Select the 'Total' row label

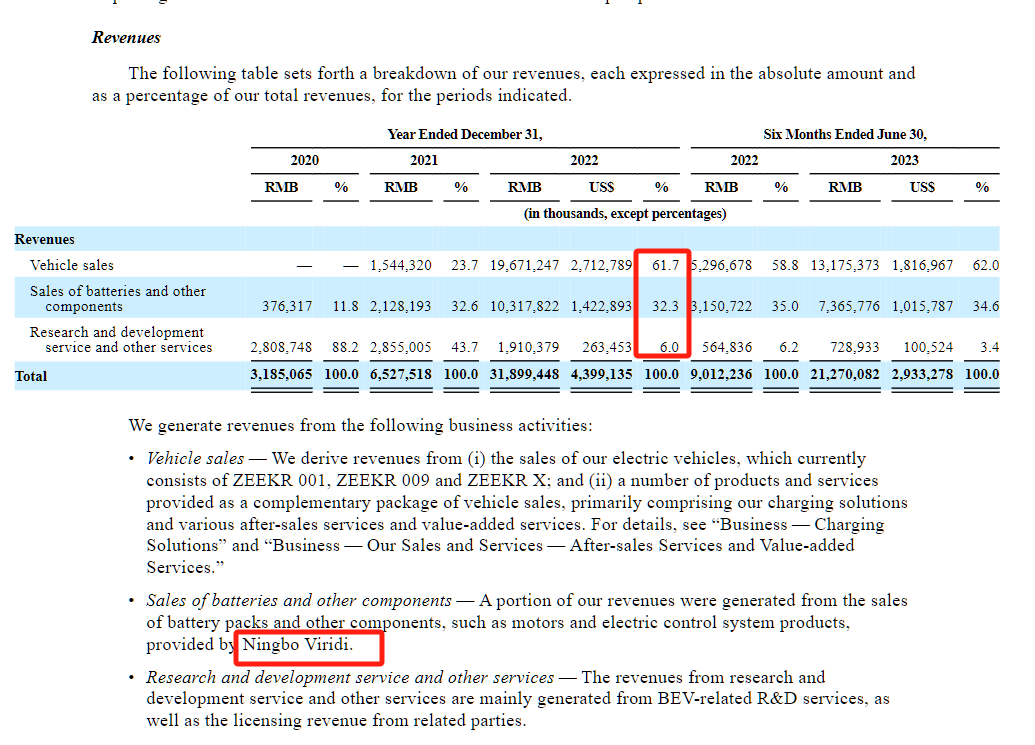click(x=31, y=376)
